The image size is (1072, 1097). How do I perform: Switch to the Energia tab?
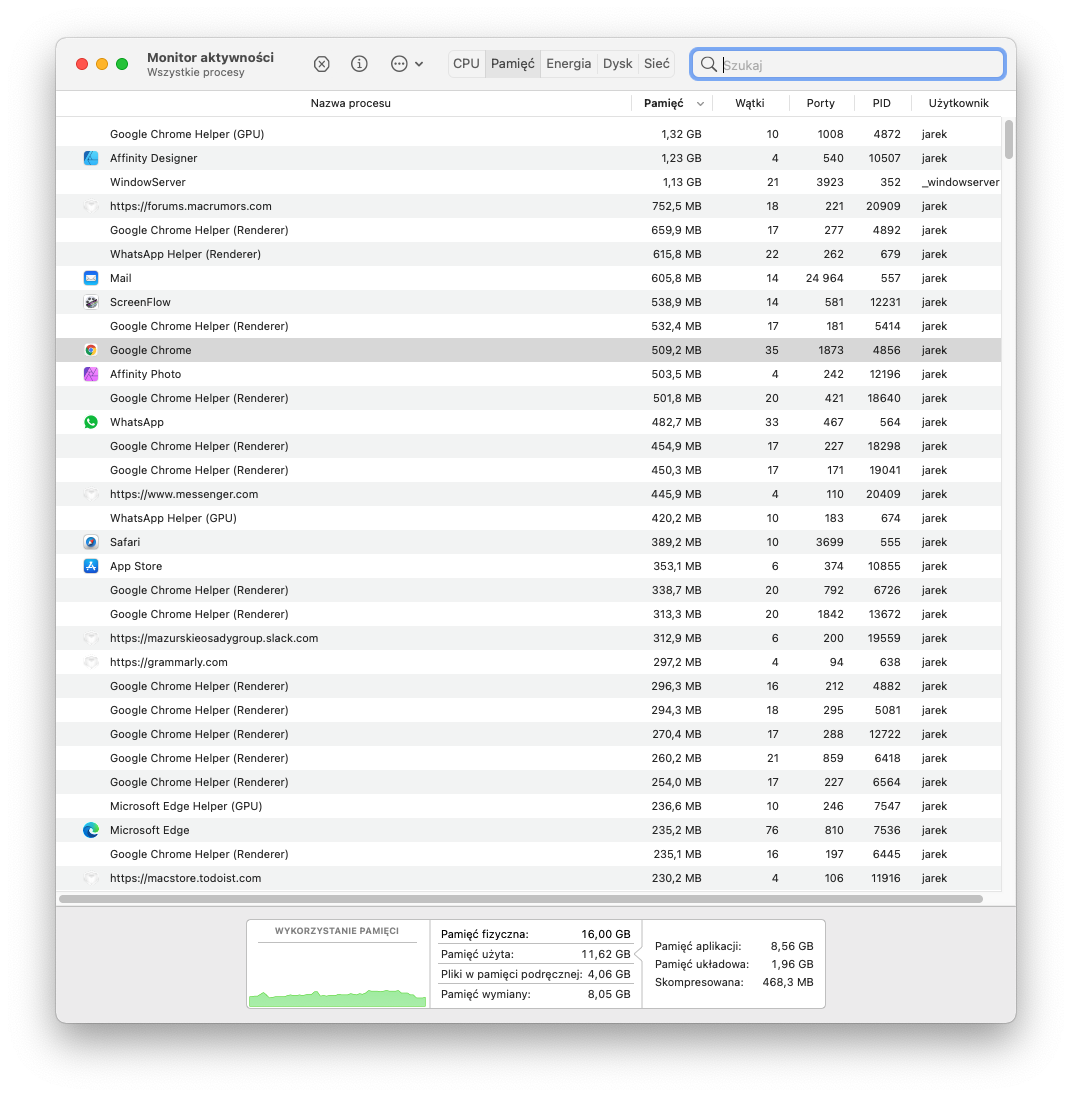coord(568,64)
